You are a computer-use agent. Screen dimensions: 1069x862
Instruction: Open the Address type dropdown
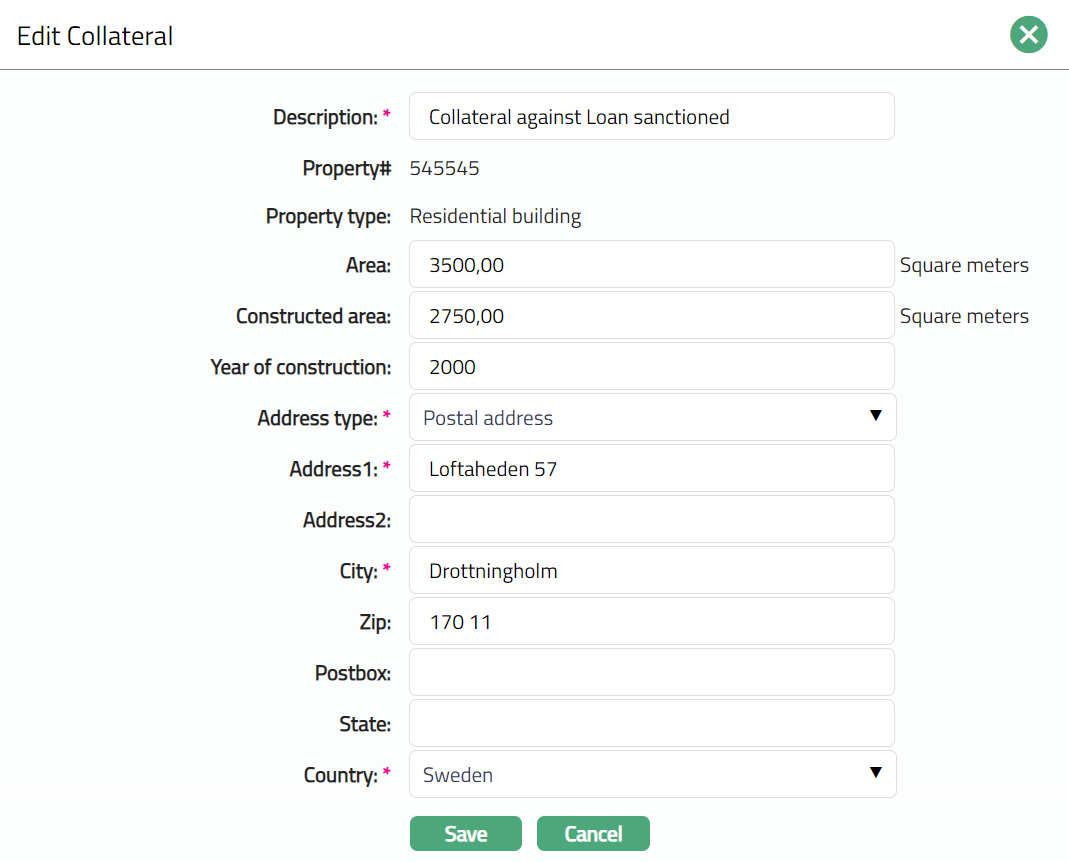point(652,418)
